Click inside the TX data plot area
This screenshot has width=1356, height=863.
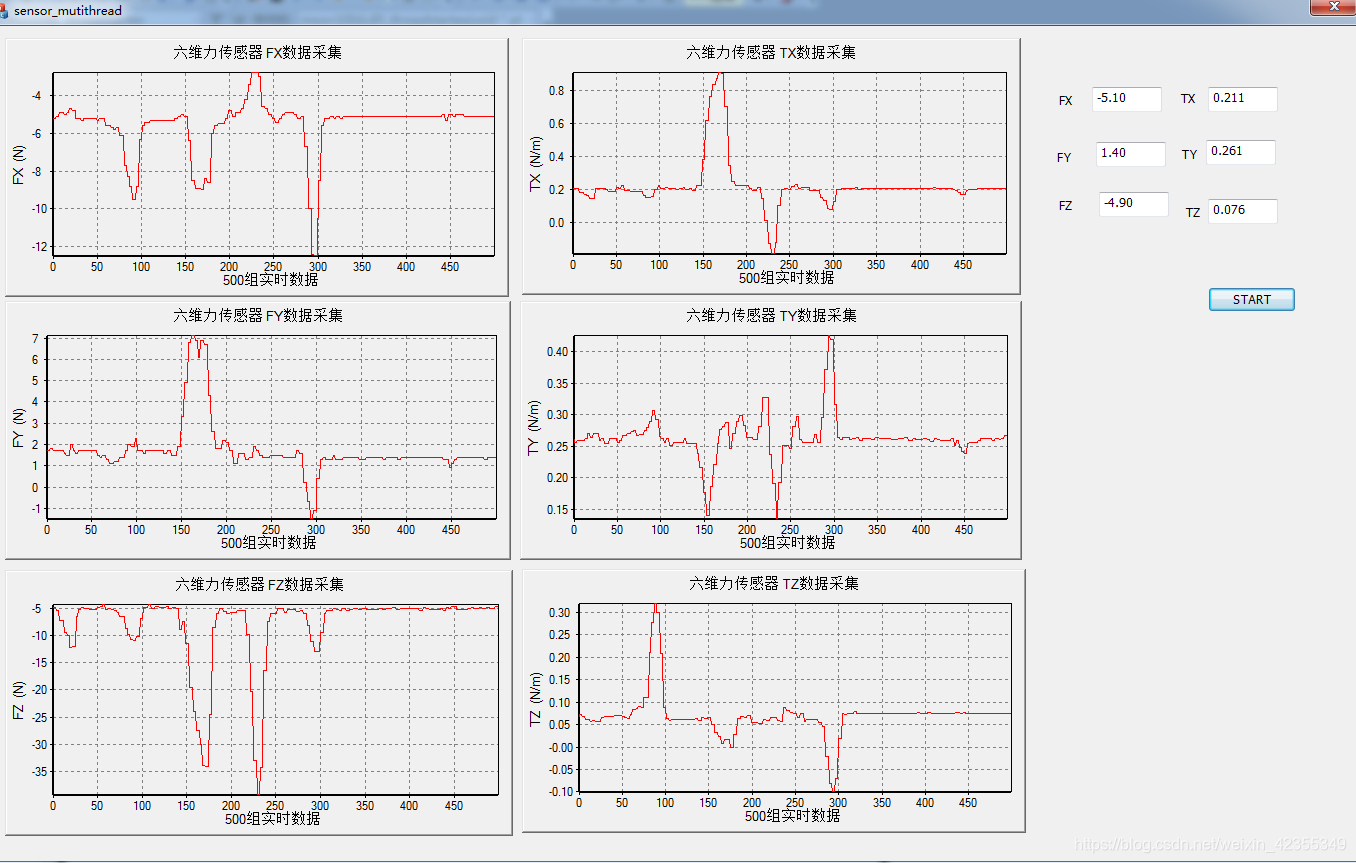tap(789, 164)
